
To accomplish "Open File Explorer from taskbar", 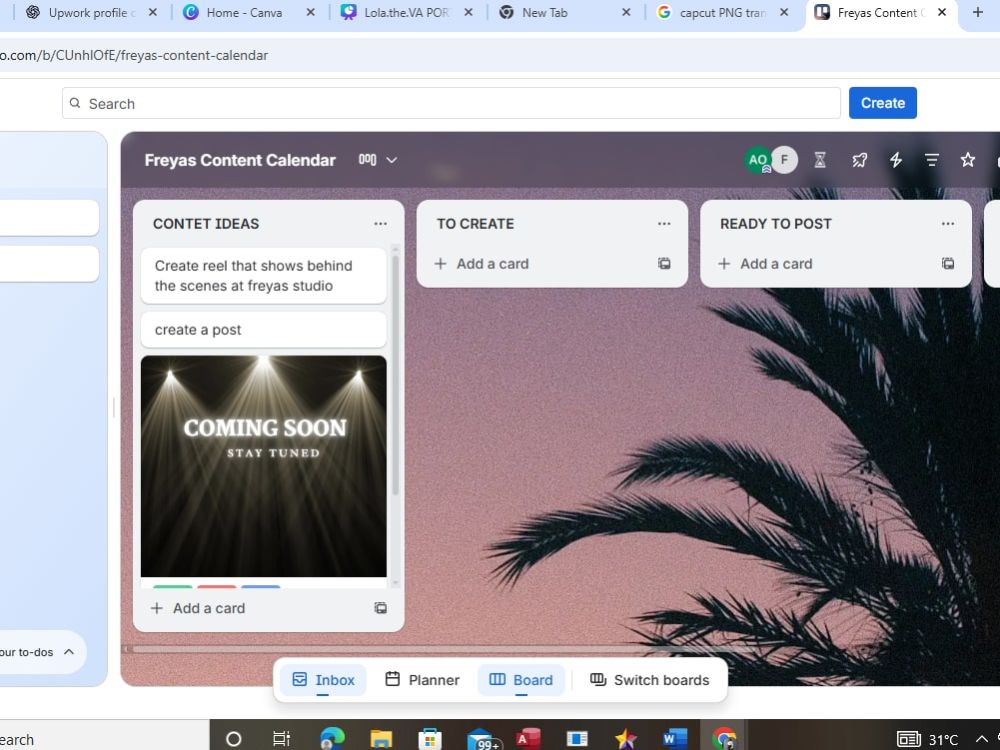I will point(381,739).
